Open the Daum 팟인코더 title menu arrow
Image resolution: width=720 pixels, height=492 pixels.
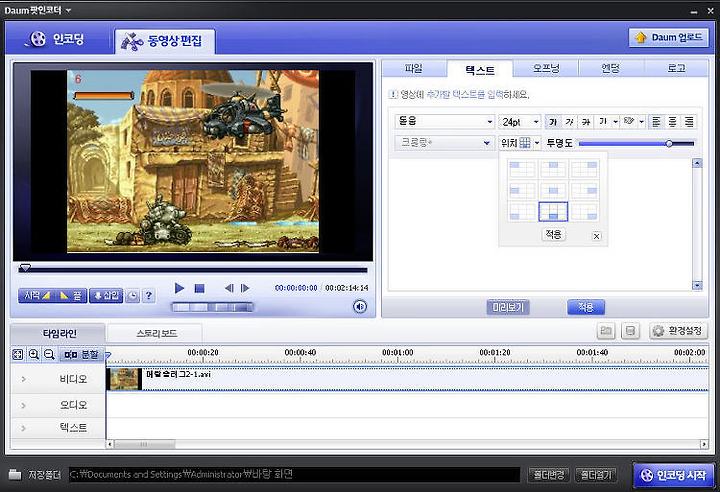pos(68,10)
